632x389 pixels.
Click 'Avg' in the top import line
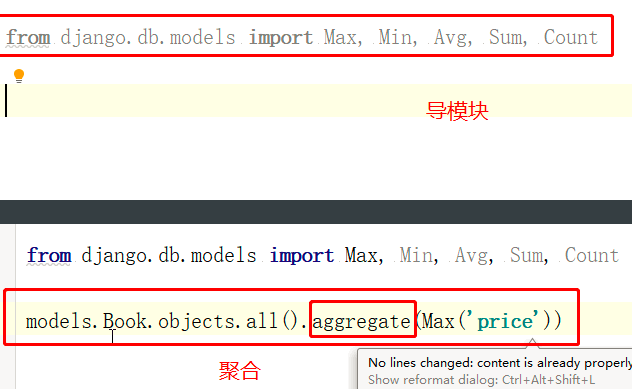pos(451,38)
